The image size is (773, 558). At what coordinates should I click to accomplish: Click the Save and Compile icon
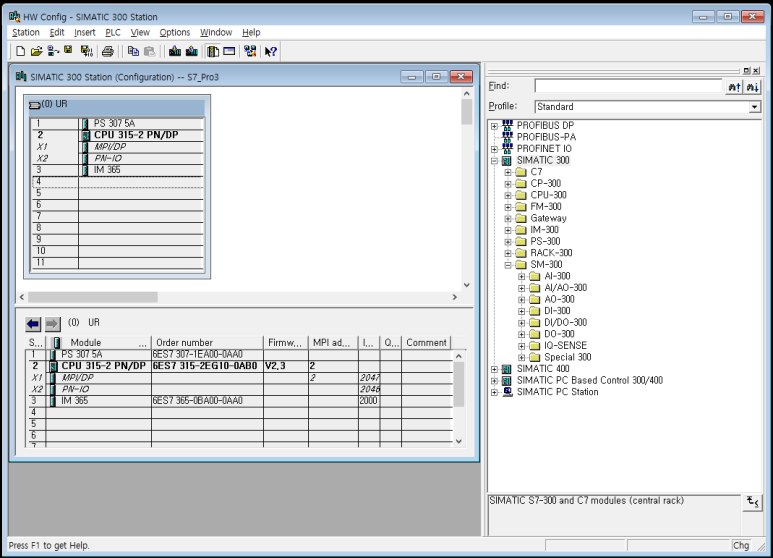coord(87,51)
